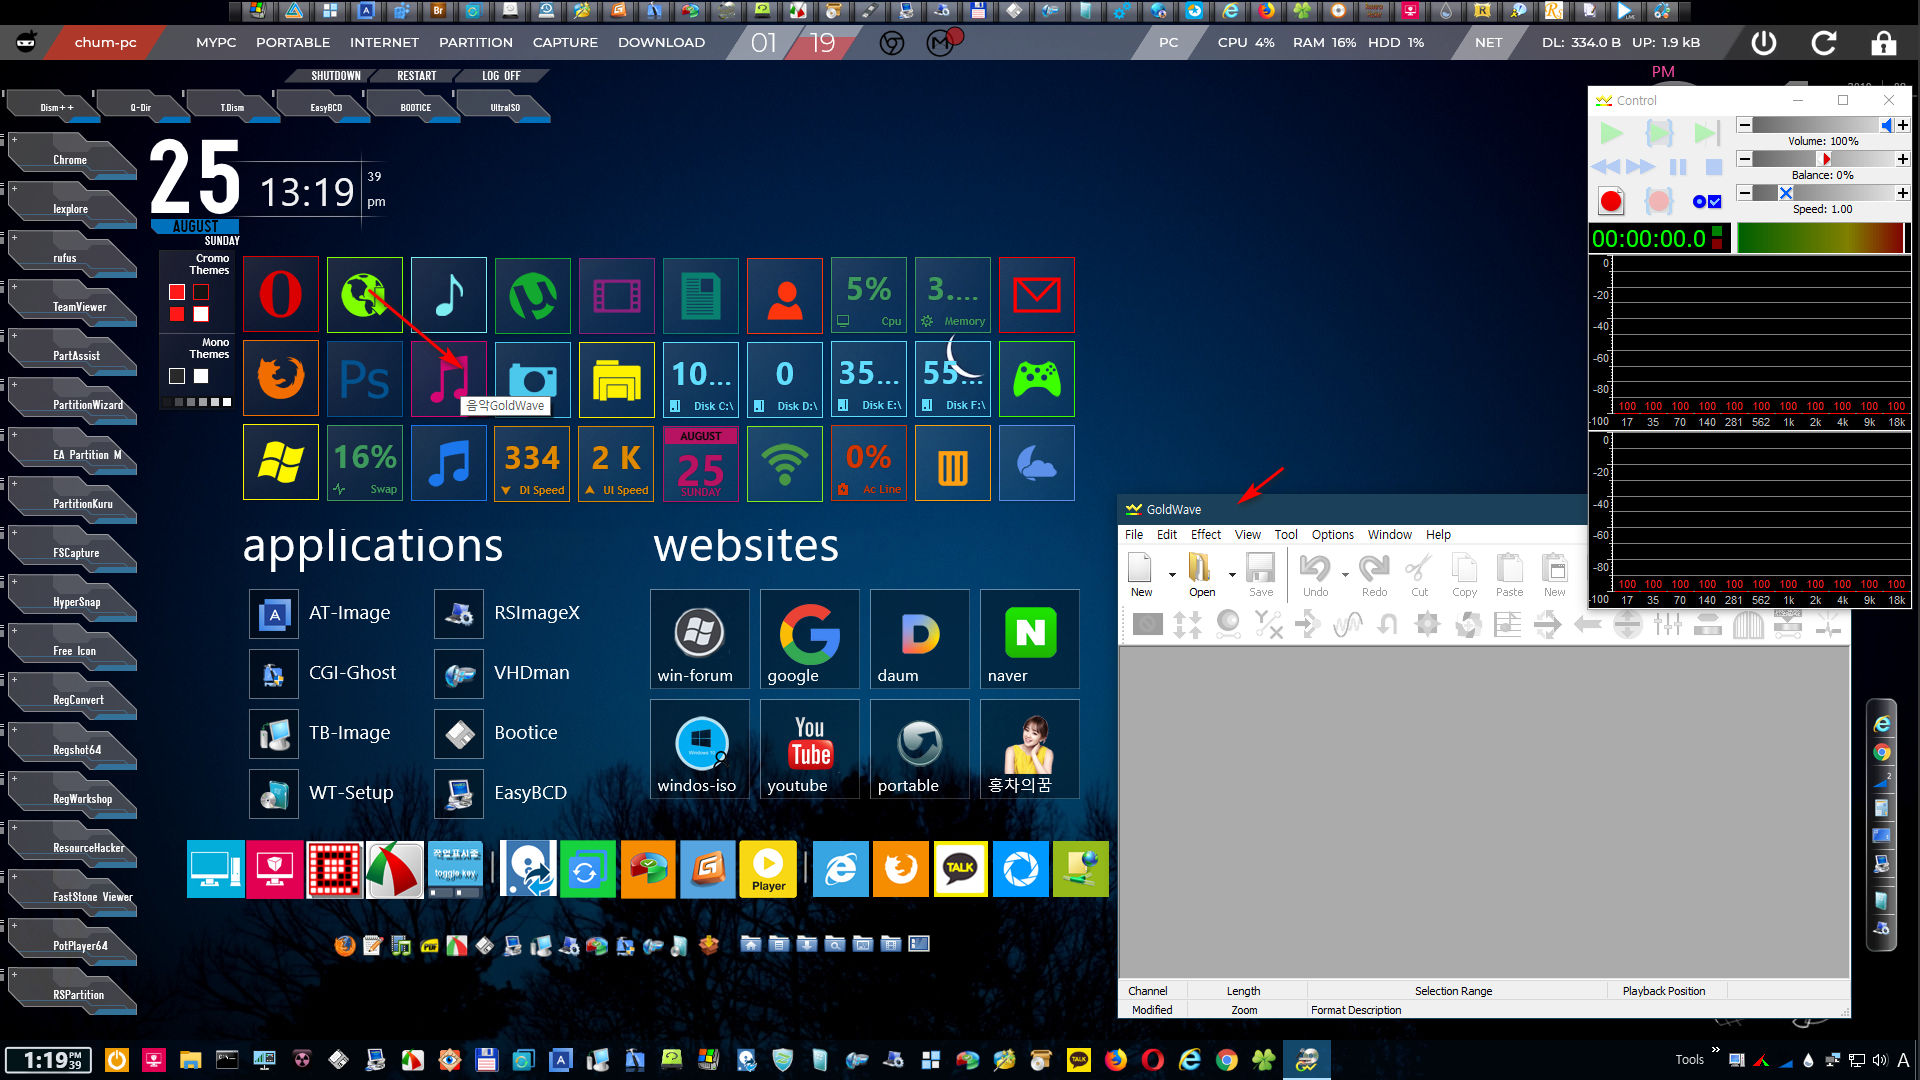Open the youtube website tile
1920x1080 pixels.
809,749
